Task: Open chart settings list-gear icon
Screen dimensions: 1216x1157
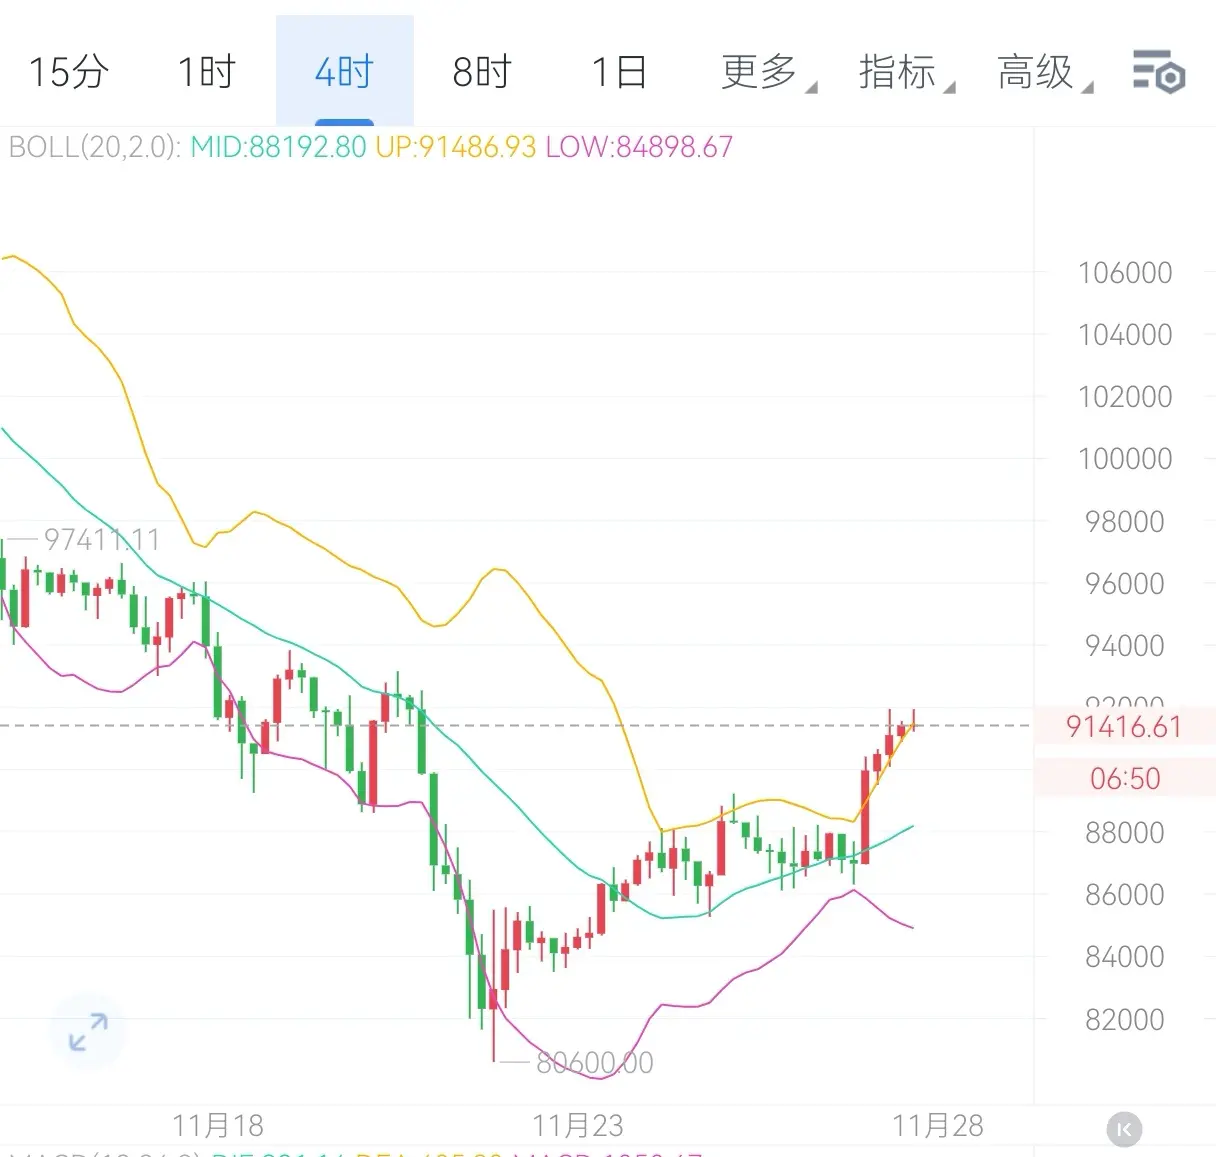Action: (x=1159, y=72)
